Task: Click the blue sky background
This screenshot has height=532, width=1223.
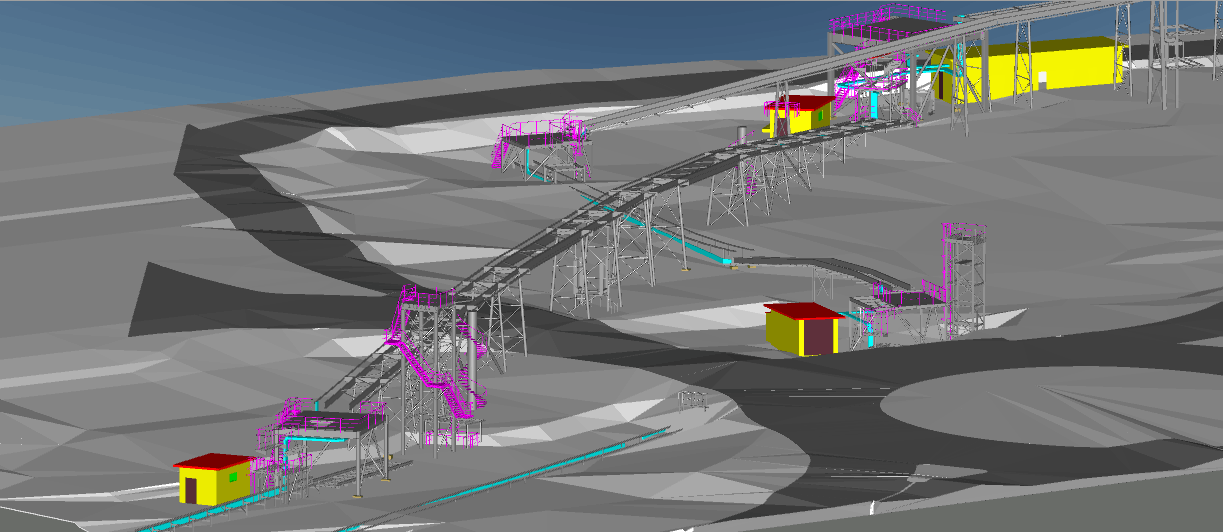Action: pyautogui.click(x=300, y=40)
